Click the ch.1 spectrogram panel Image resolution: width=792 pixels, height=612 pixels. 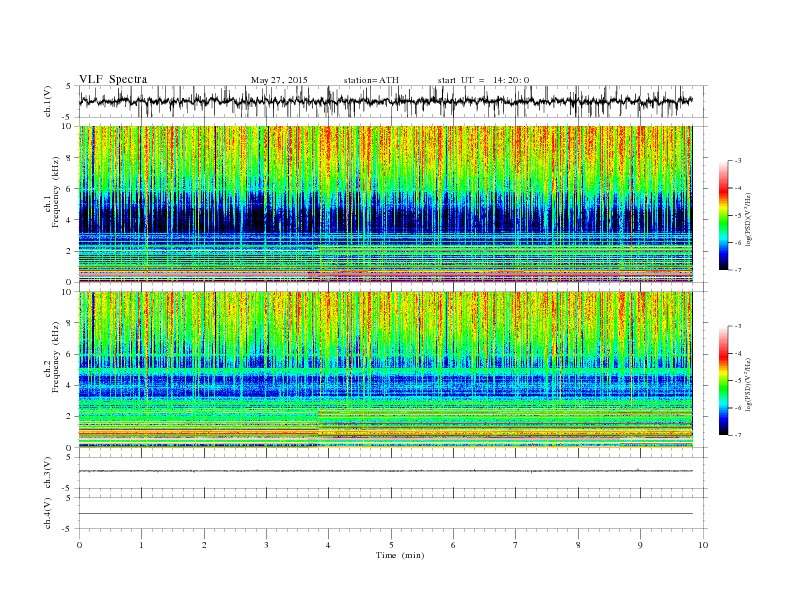click(x=385, y=204)
